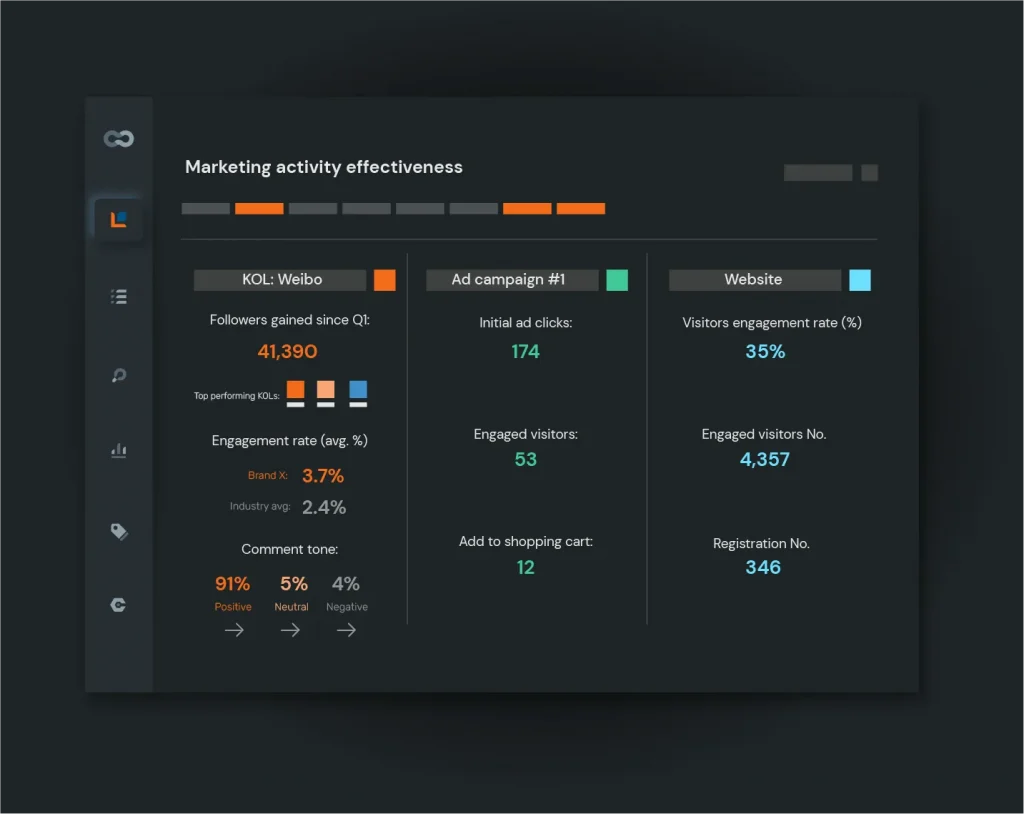Select the magnifier search icon in sidebar
The height and width of the screenshot is (814, 1024).
119,376
